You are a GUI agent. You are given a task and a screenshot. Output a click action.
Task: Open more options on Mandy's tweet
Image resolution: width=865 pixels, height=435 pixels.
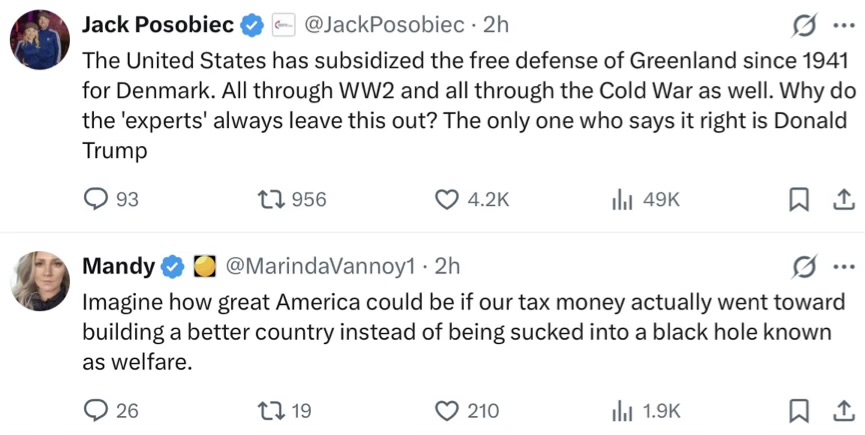pos(842,267)
